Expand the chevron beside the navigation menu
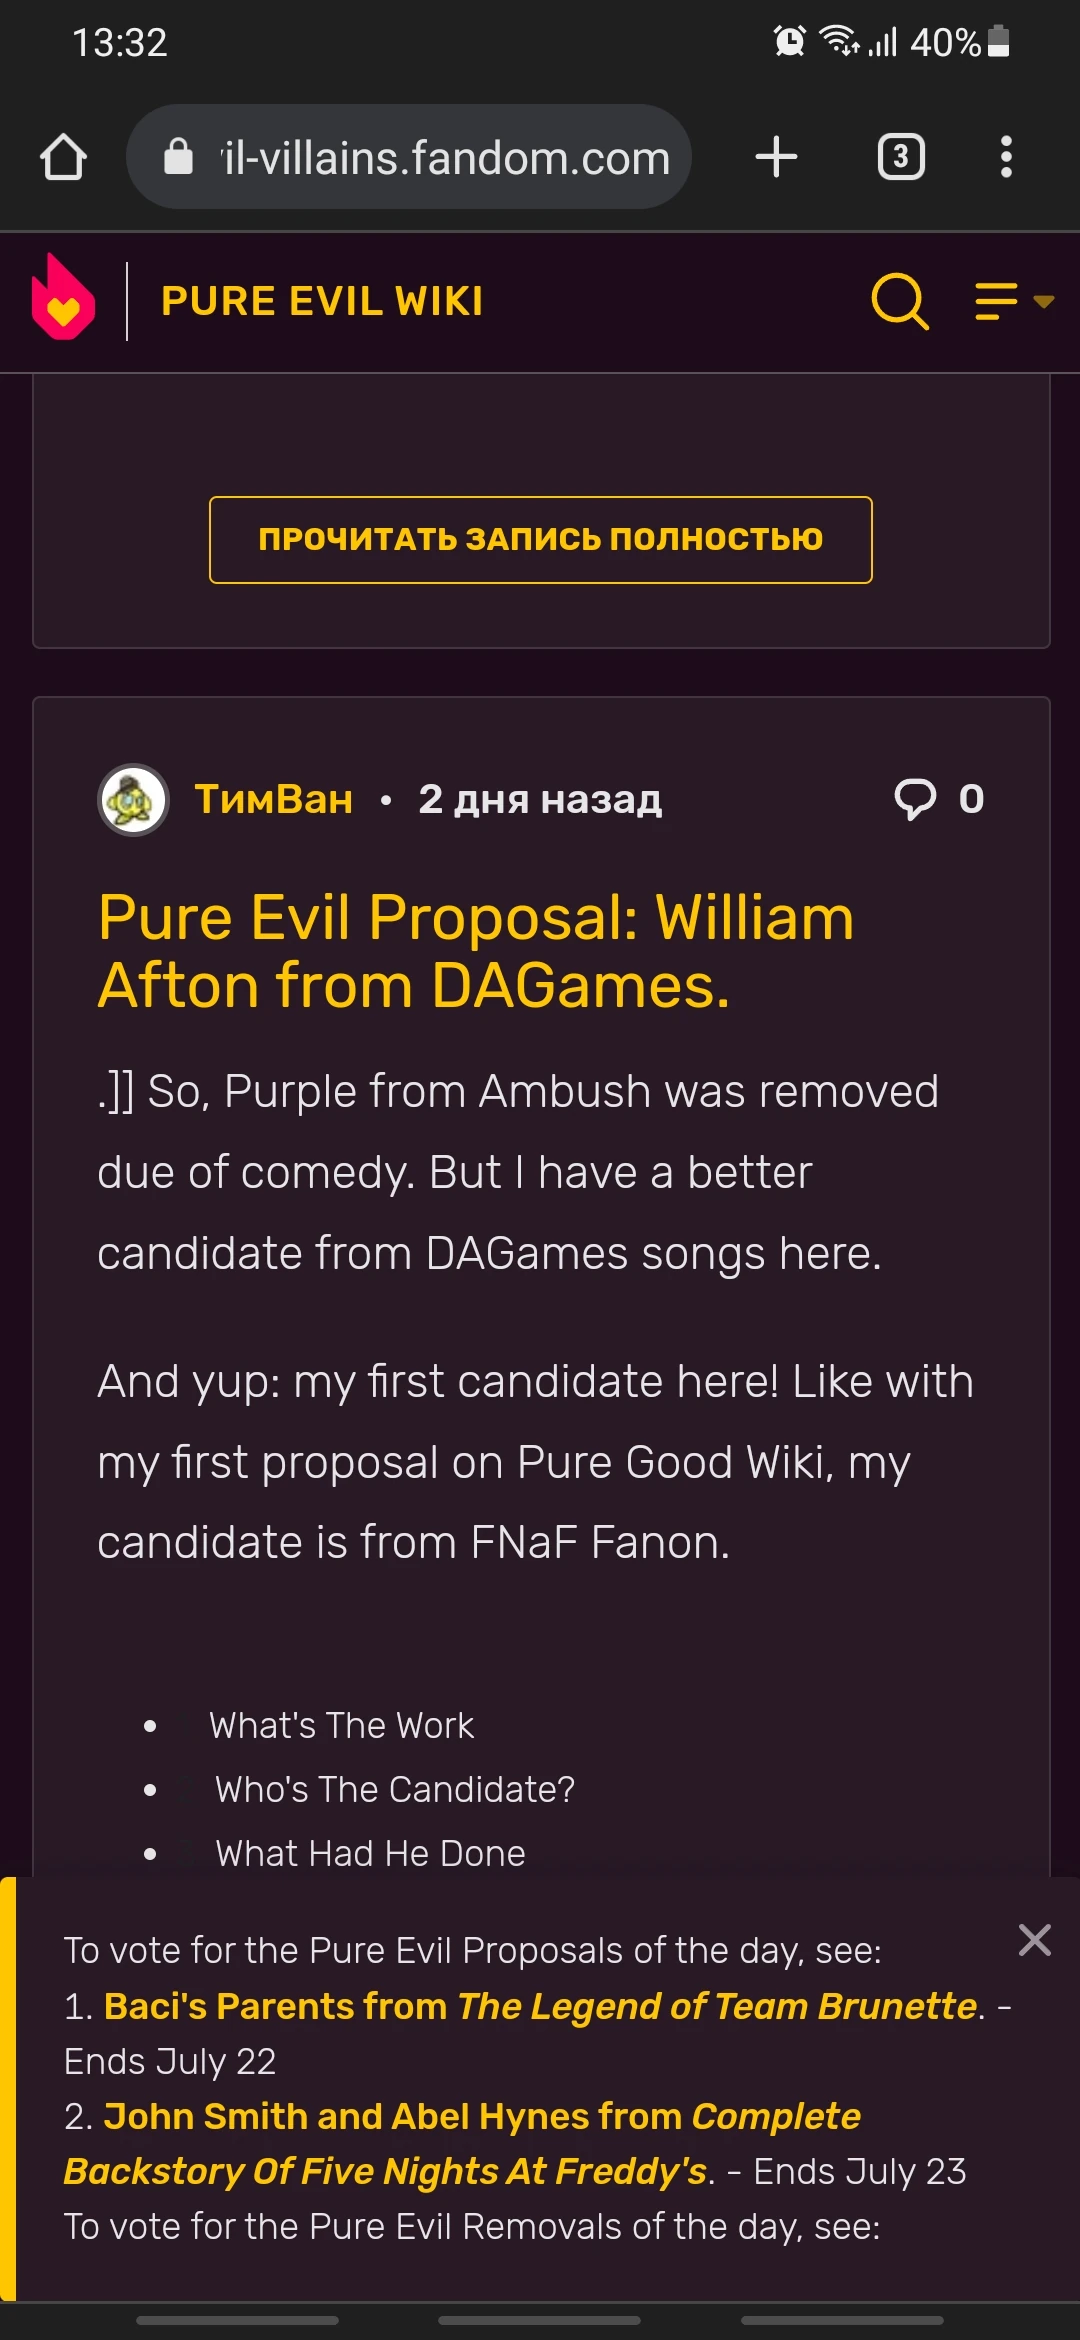 pyautogui.click(x=1043, y=301)
